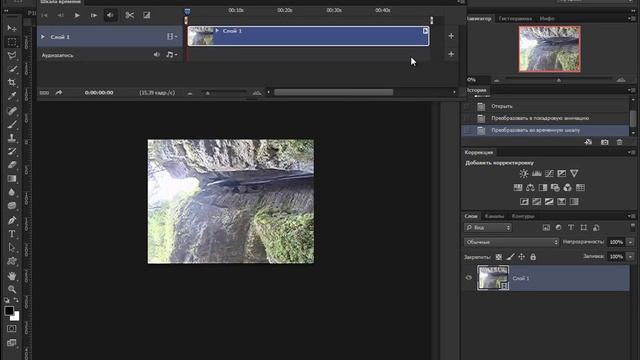The height and width of the screenshot is (360, 640).
Task: Toggle pixel layer filter in Layers panel
Action: point(546,228)
